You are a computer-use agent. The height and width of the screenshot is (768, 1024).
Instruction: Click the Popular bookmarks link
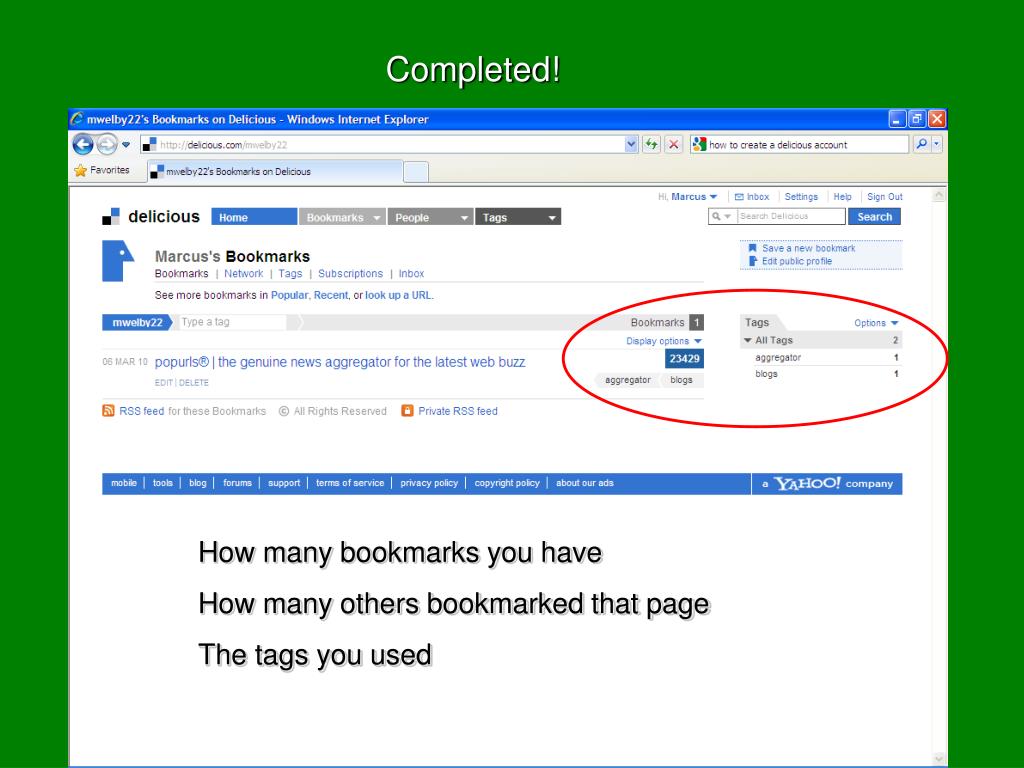tap(289, 295)
